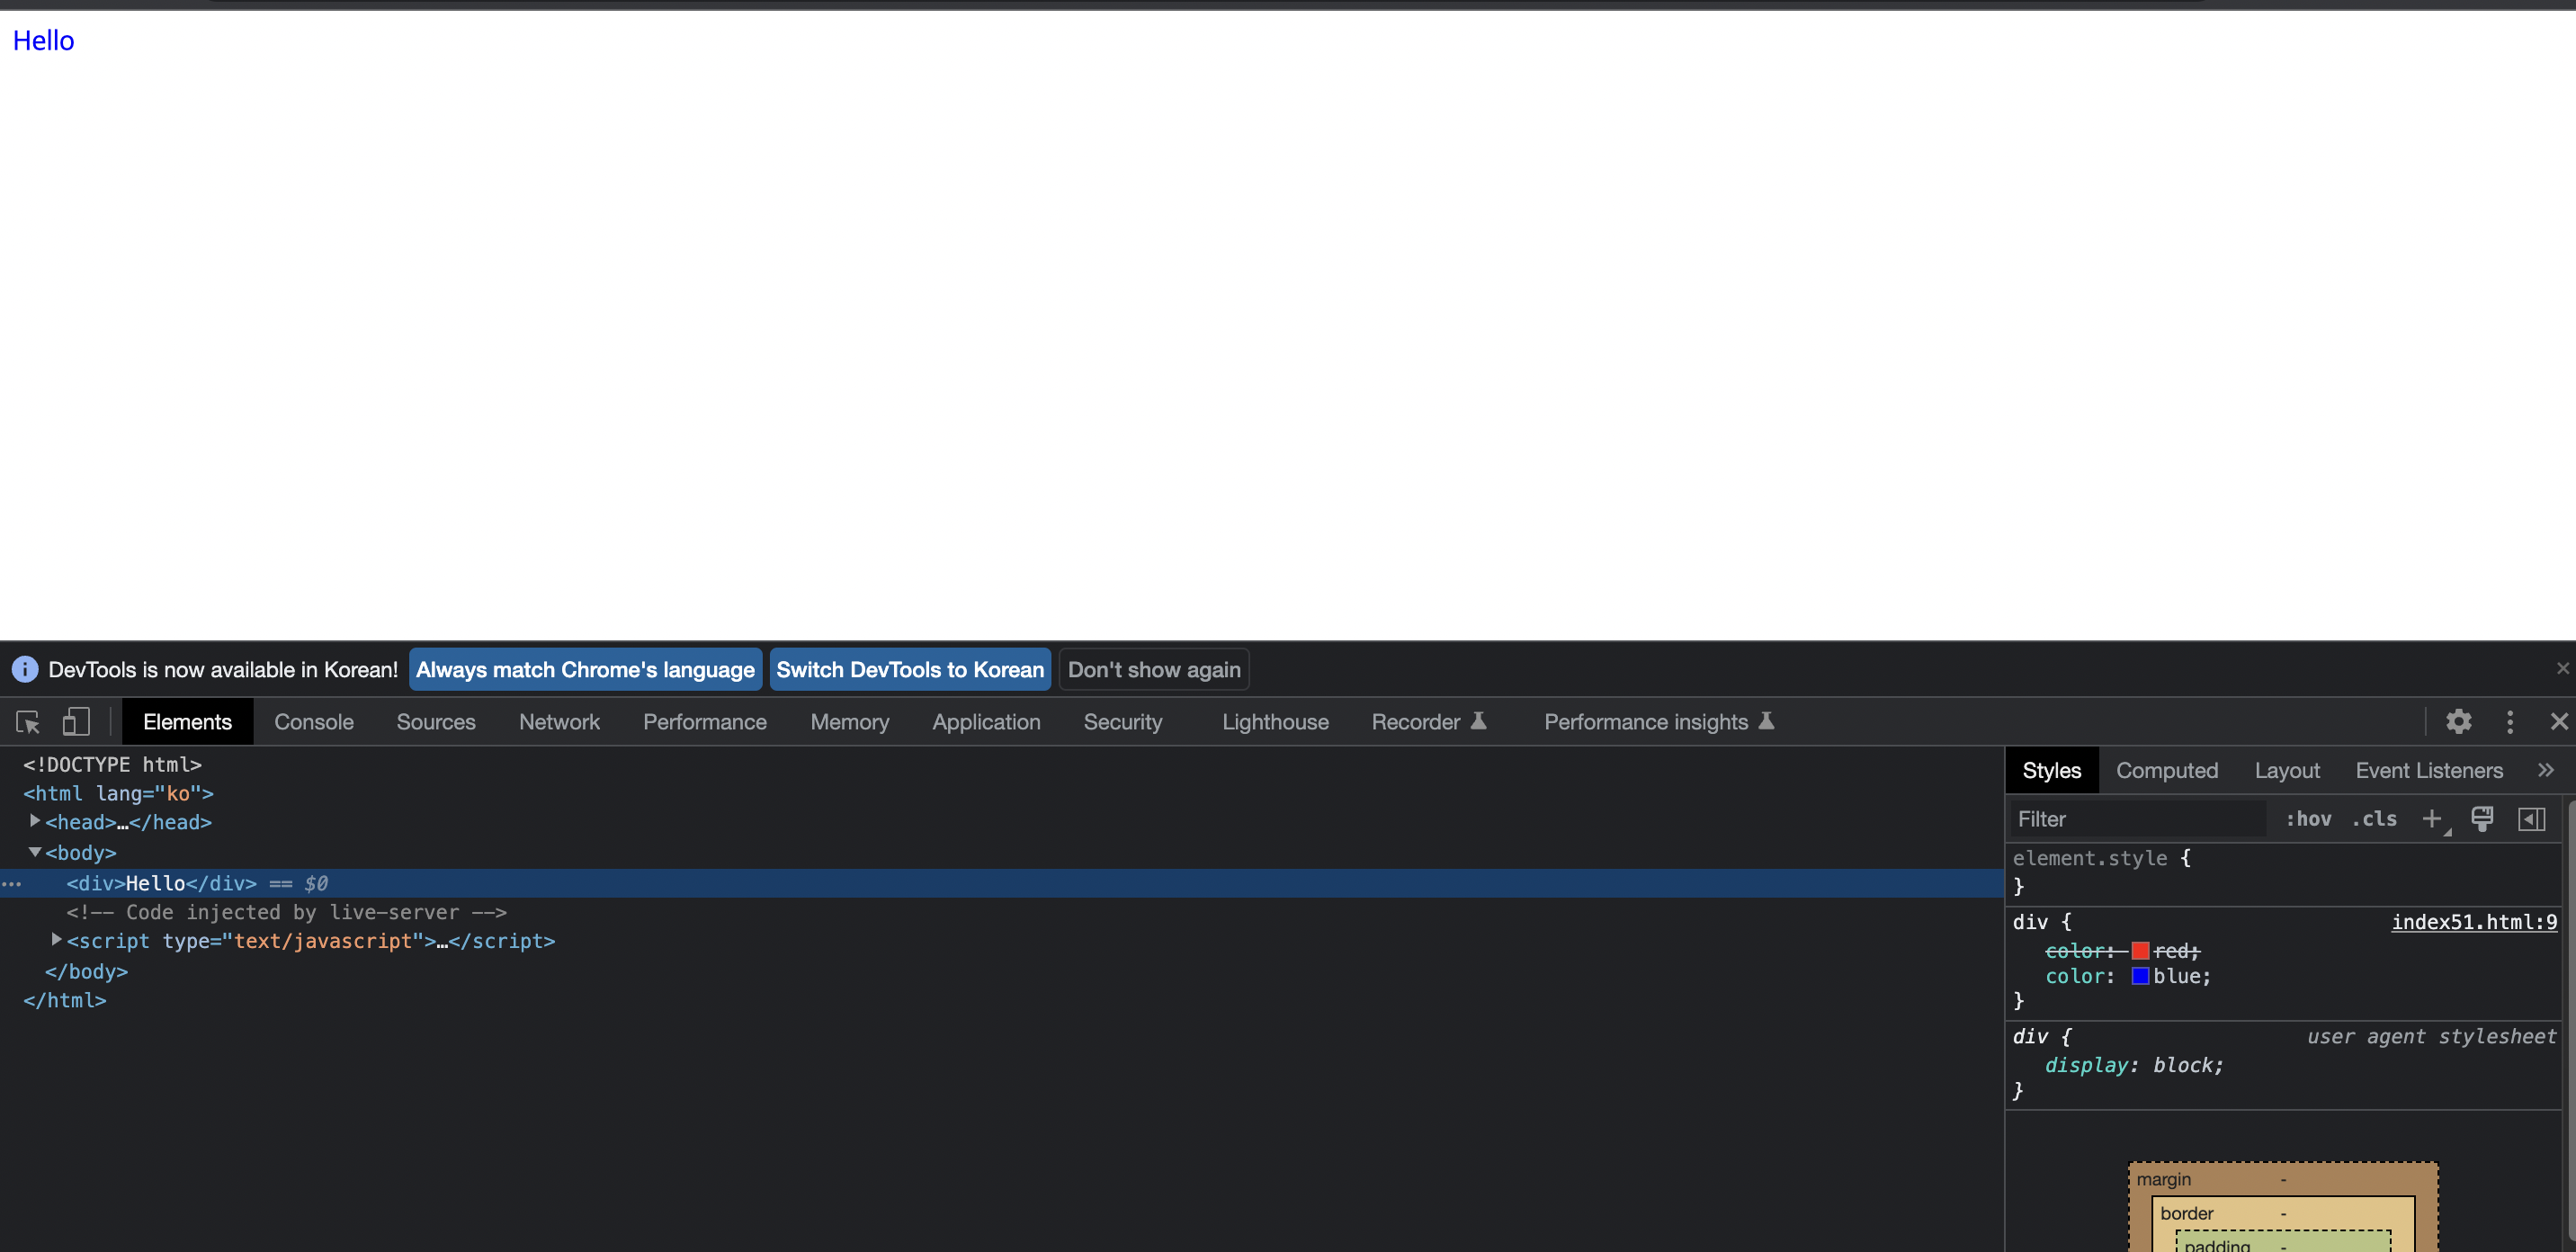The width and height of the screenshot is (2576, 1252).
Task: Open the DevTools three-dot customize menu
Action: (x=2510, y=721)
